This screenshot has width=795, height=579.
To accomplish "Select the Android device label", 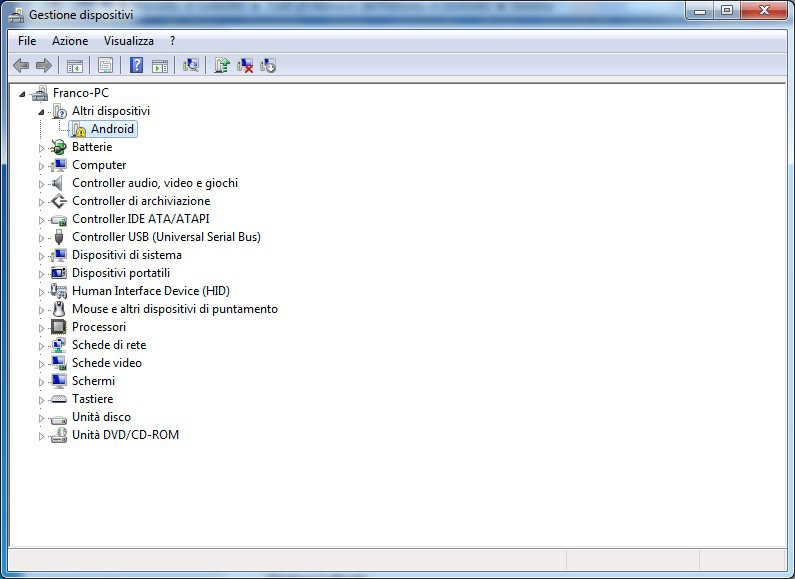I will pyautogui.click(x=112, y=129).
